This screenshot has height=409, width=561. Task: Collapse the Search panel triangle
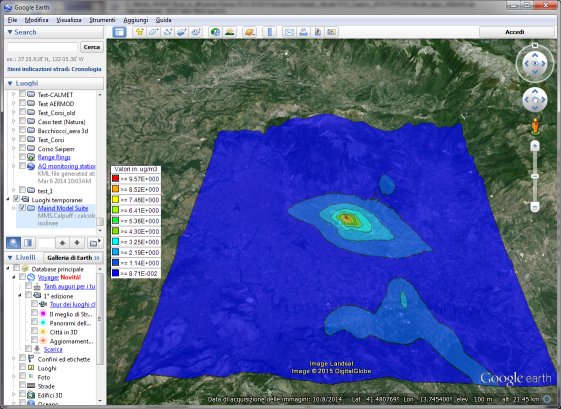click(x=10, y=32)
